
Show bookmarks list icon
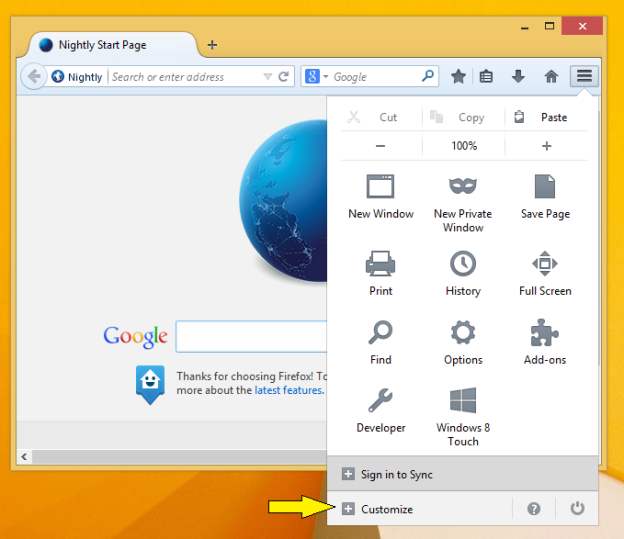(486, 76)
